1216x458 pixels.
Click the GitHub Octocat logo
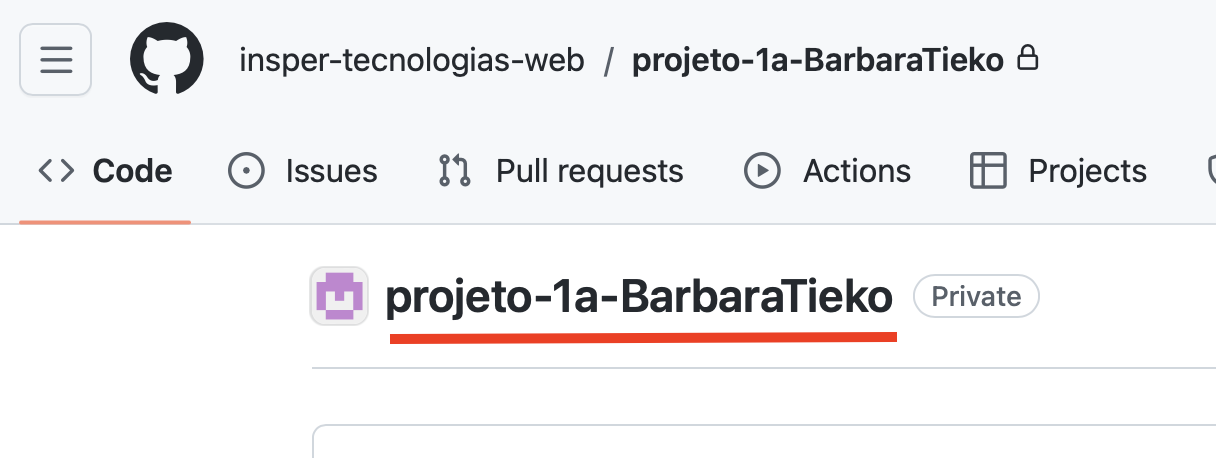point(167,60)
